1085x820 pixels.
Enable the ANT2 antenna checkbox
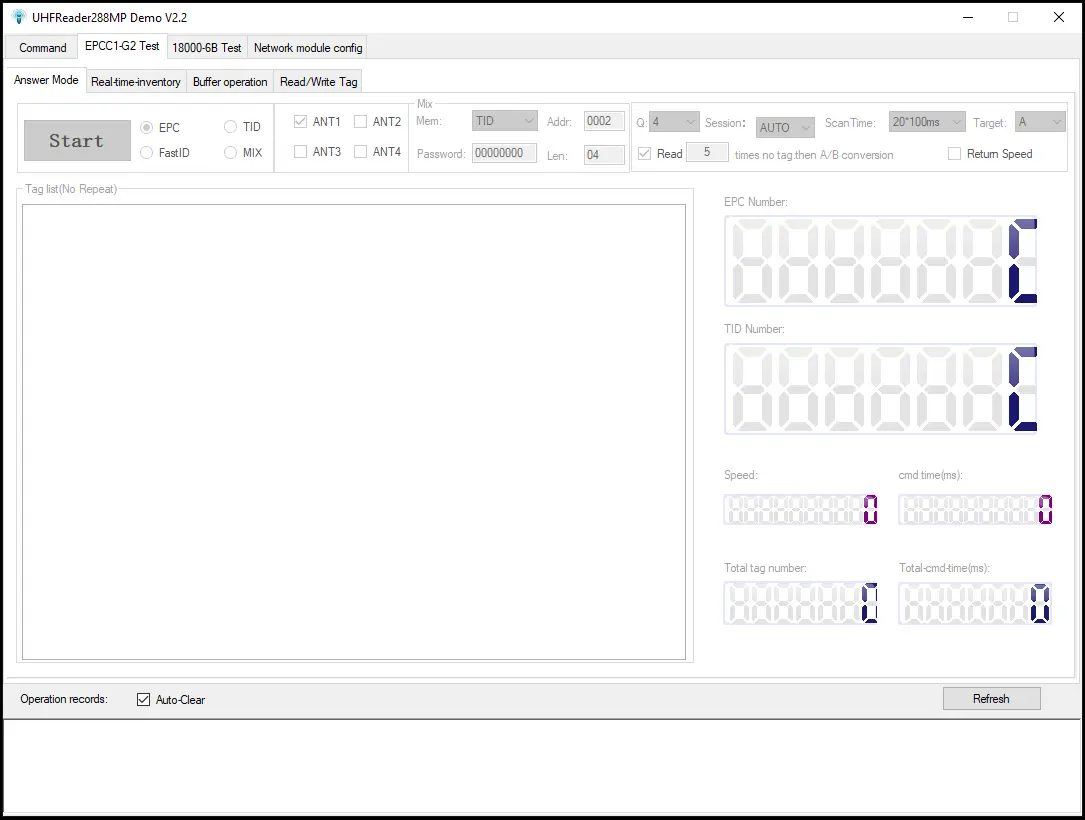click(x=361, y=122)
